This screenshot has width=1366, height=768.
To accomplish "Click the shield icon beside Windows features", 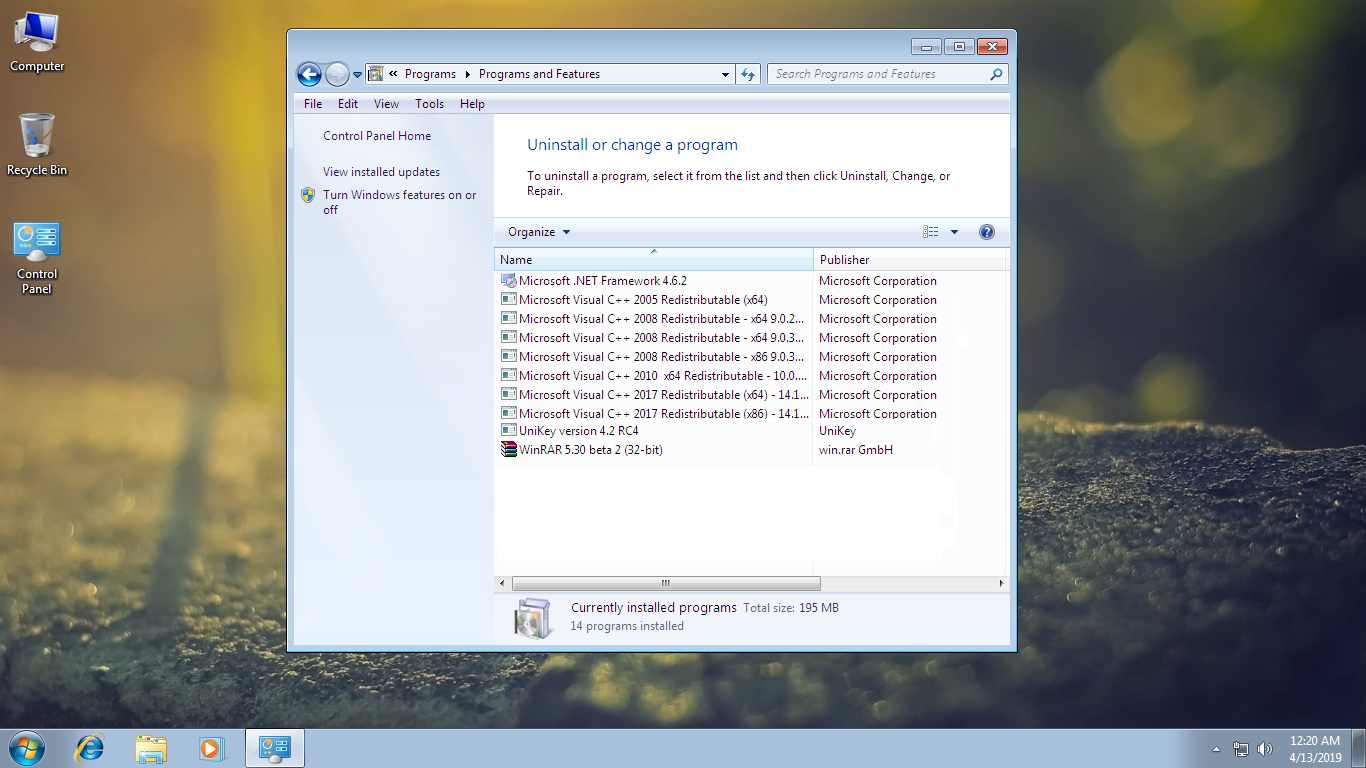I will coord(308,195).
